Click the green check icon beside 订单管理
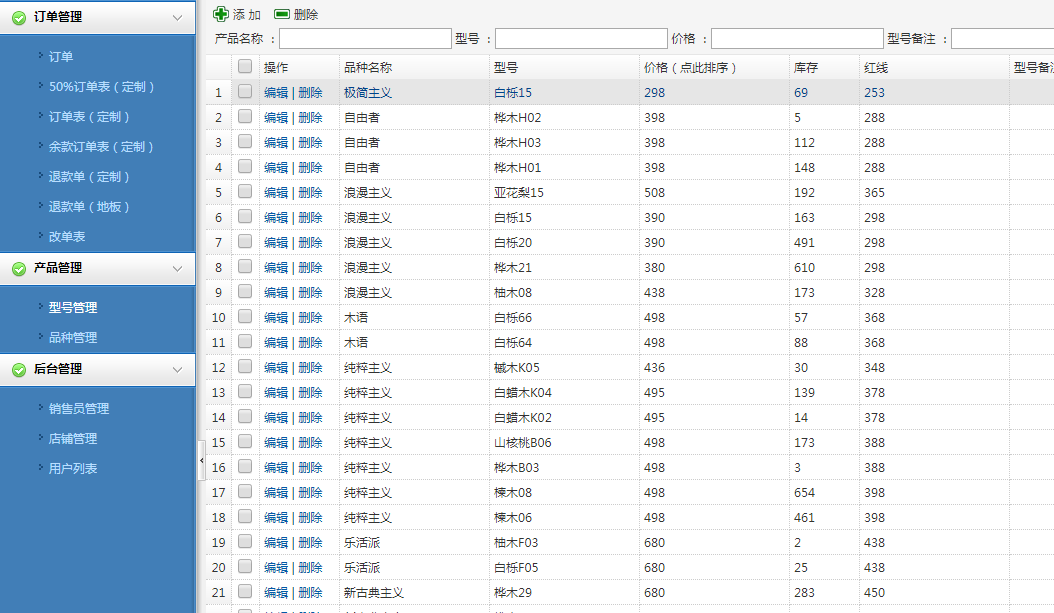The image size is (1054, 613). (18, 17)
